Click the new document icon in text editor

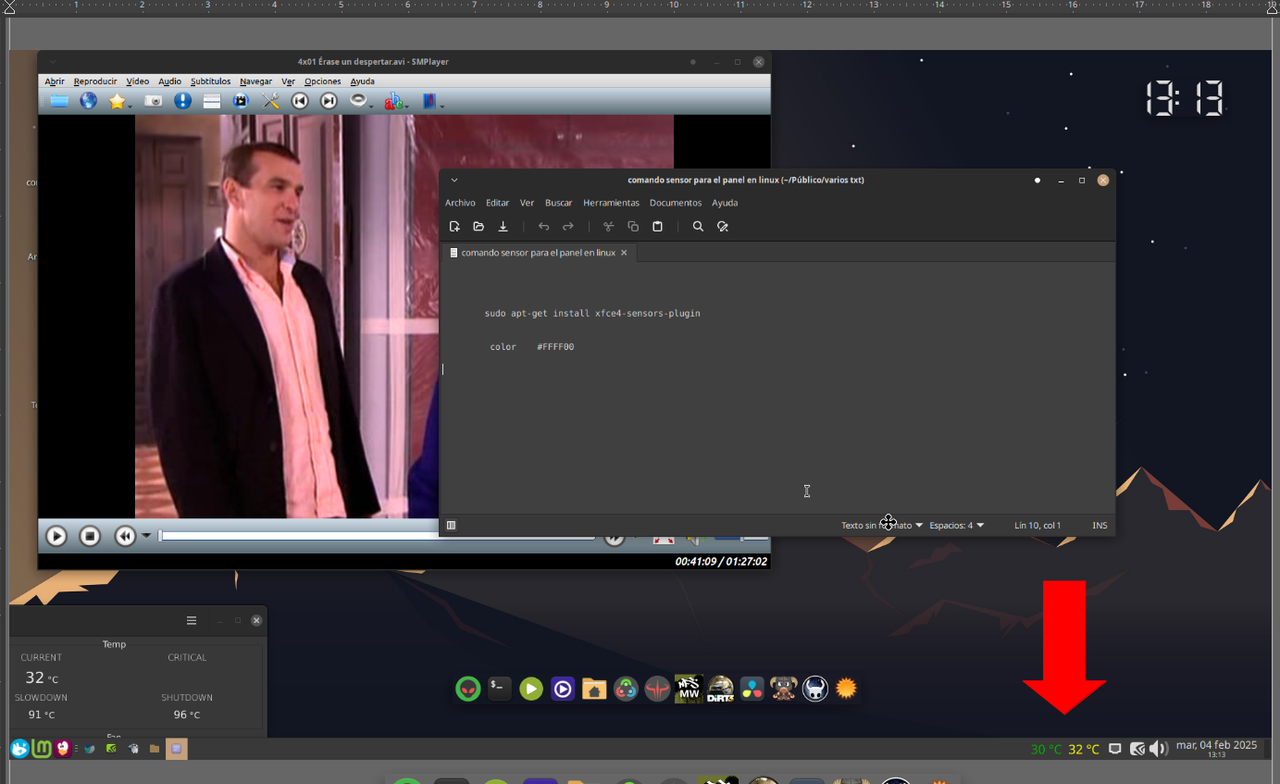point(454,227)
